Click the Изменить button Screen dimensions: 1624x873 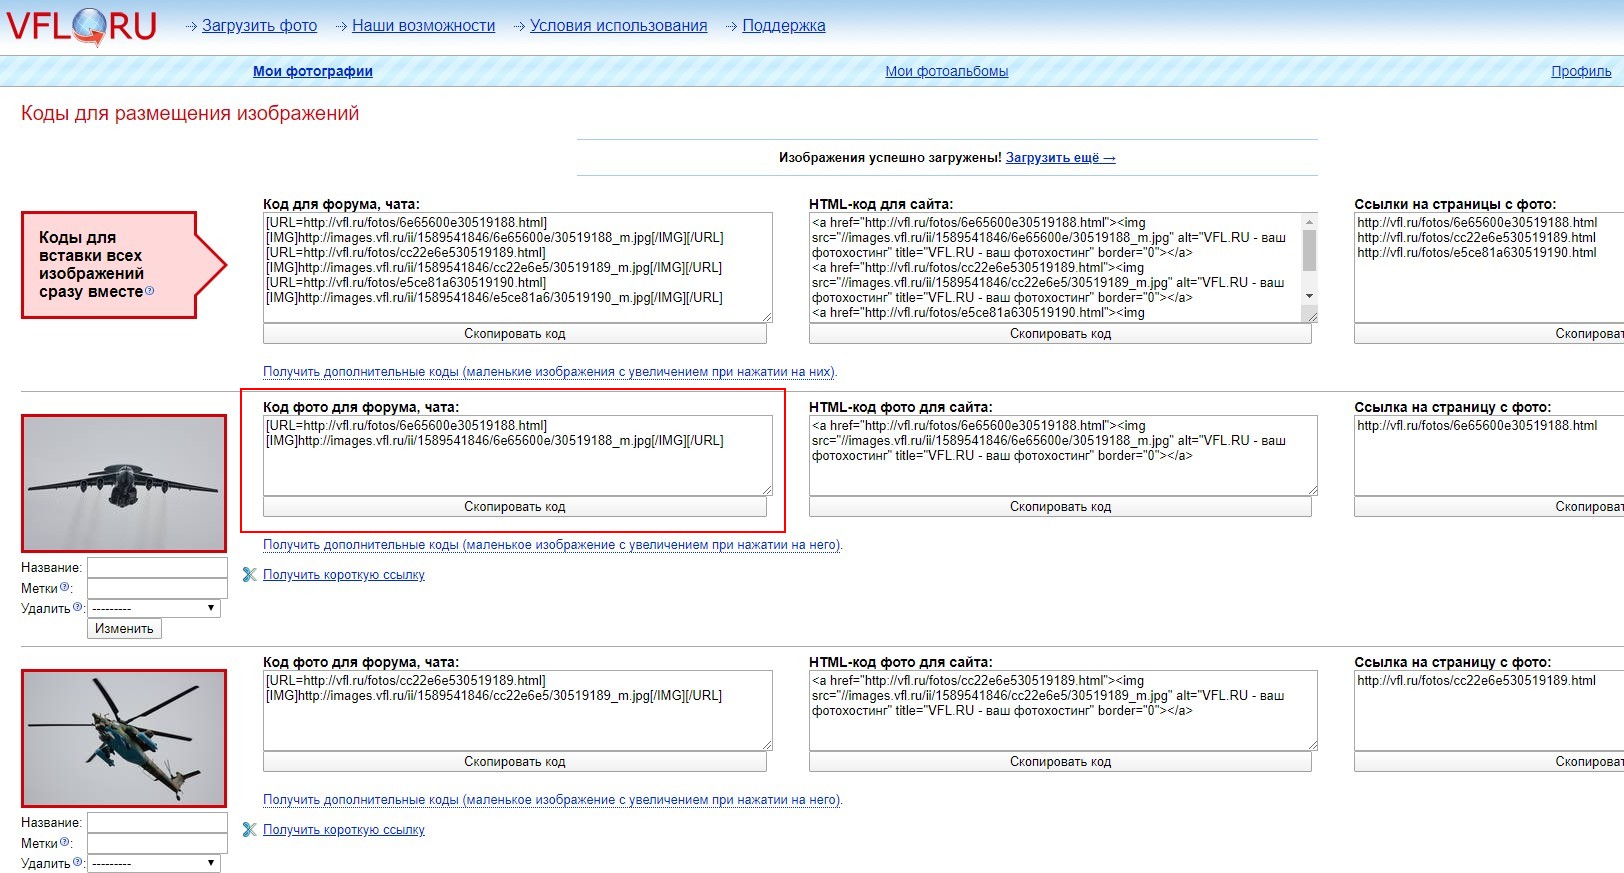pos(124,629)
